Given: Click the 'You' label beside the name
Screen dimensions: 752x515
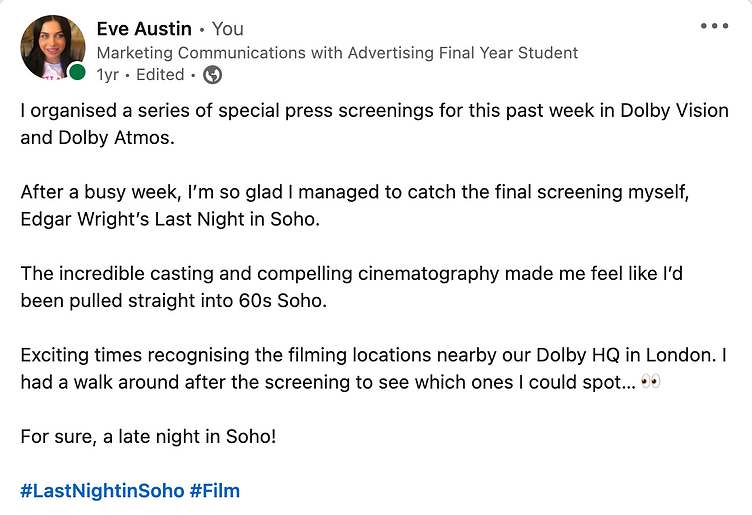Looking at the screenshot, I should click(228, 29).
